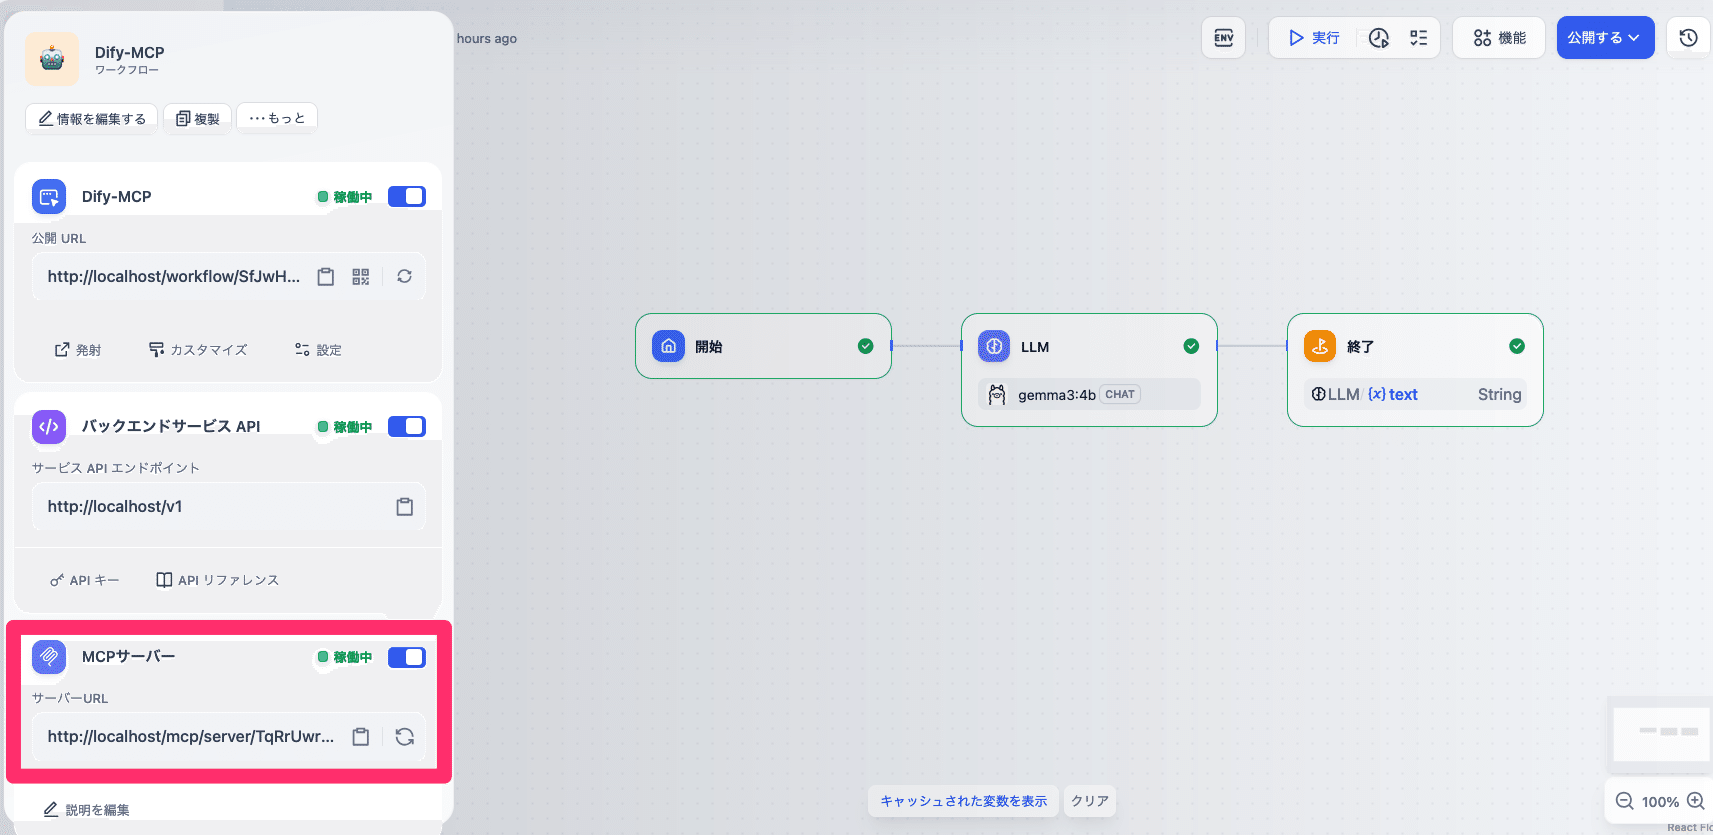Click the MCPサーバー card icon
The image size is (1713, 835).
[49, 657]
